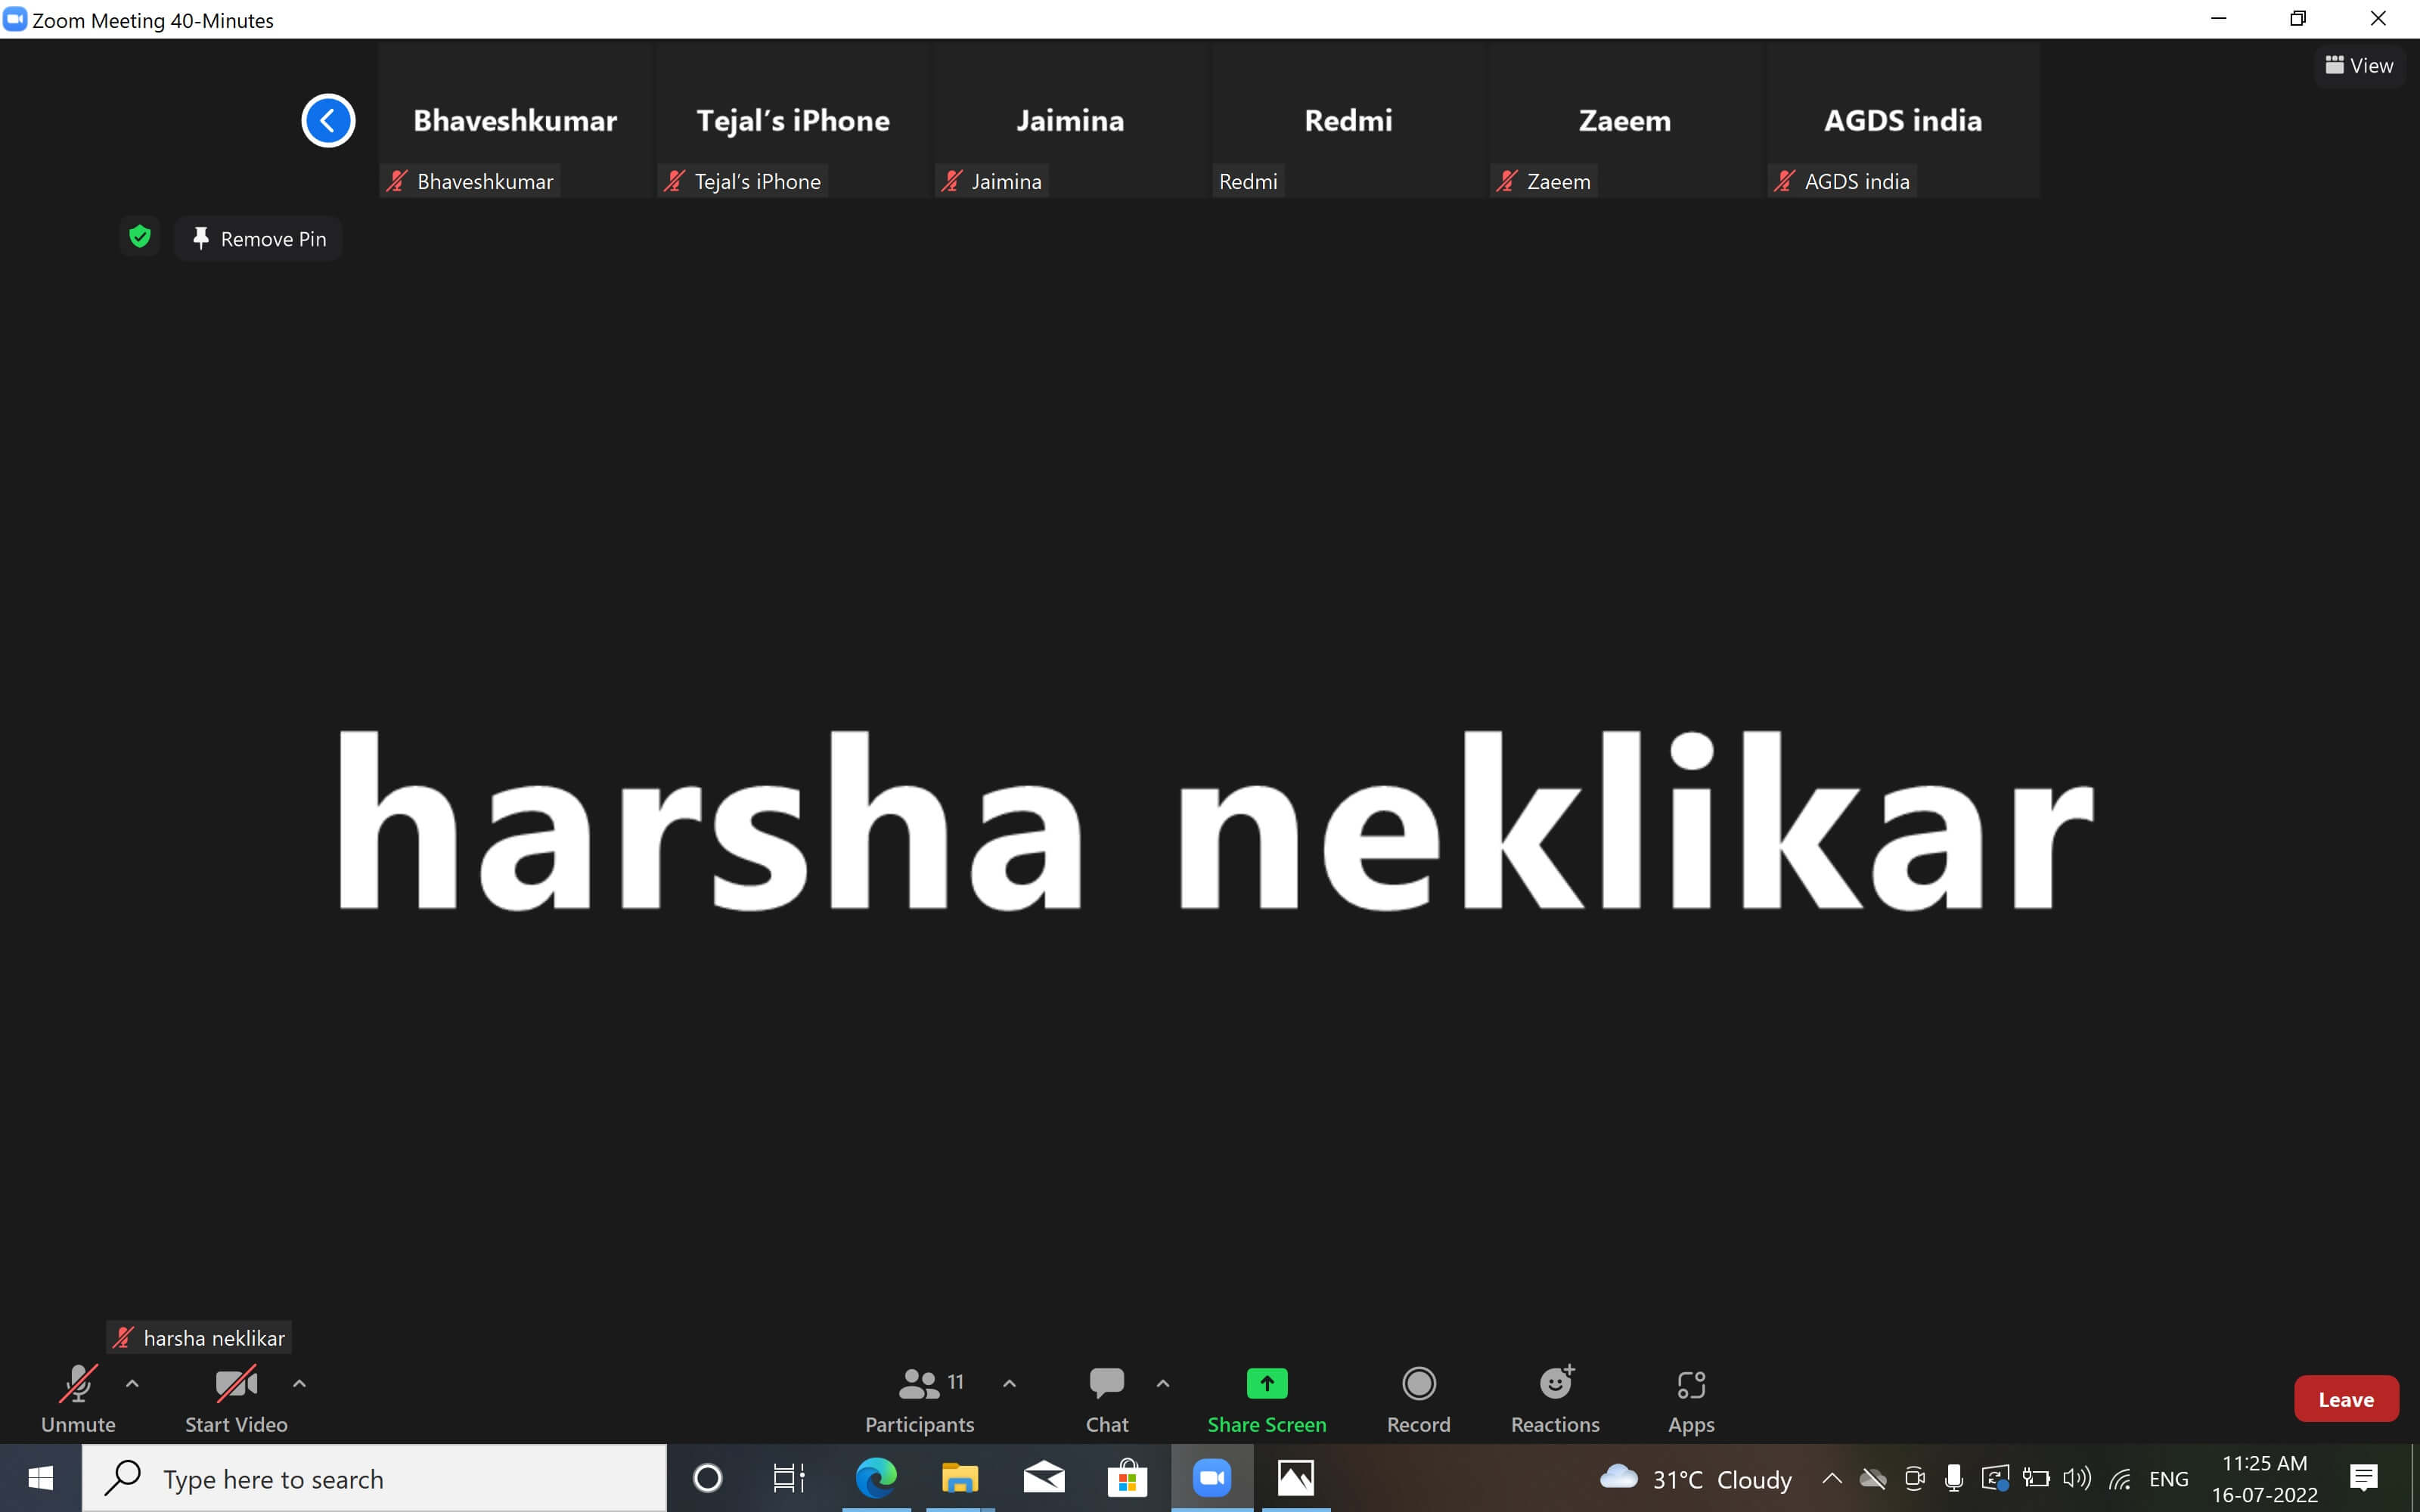This screenshot has width=2420, height=1512.
Task: Click the taskbar search box
Action: coord(374,1478)
